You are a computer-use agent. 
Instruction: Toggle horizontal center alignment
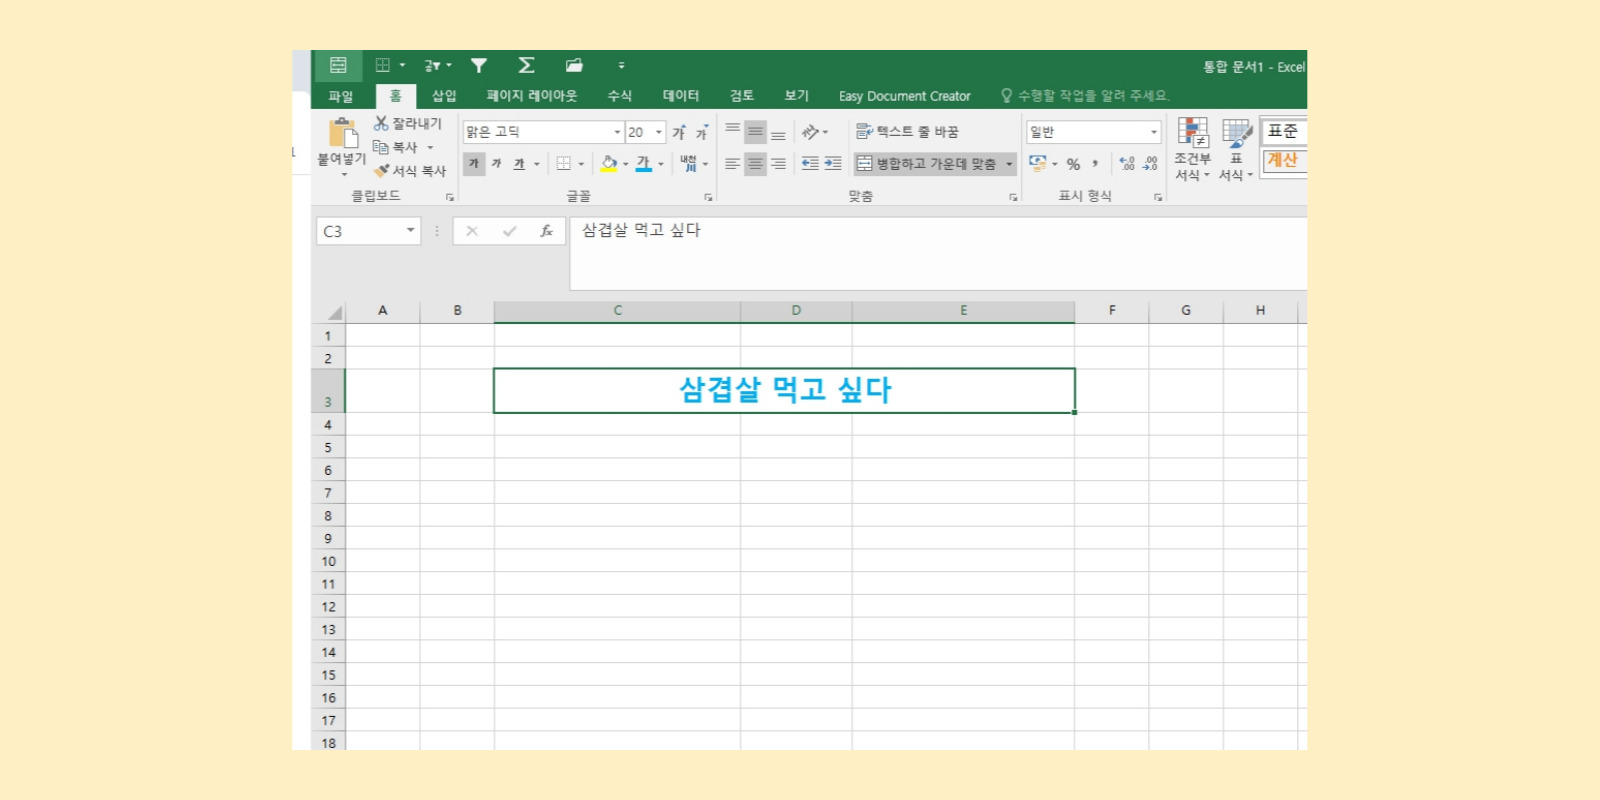click(755, 163)
